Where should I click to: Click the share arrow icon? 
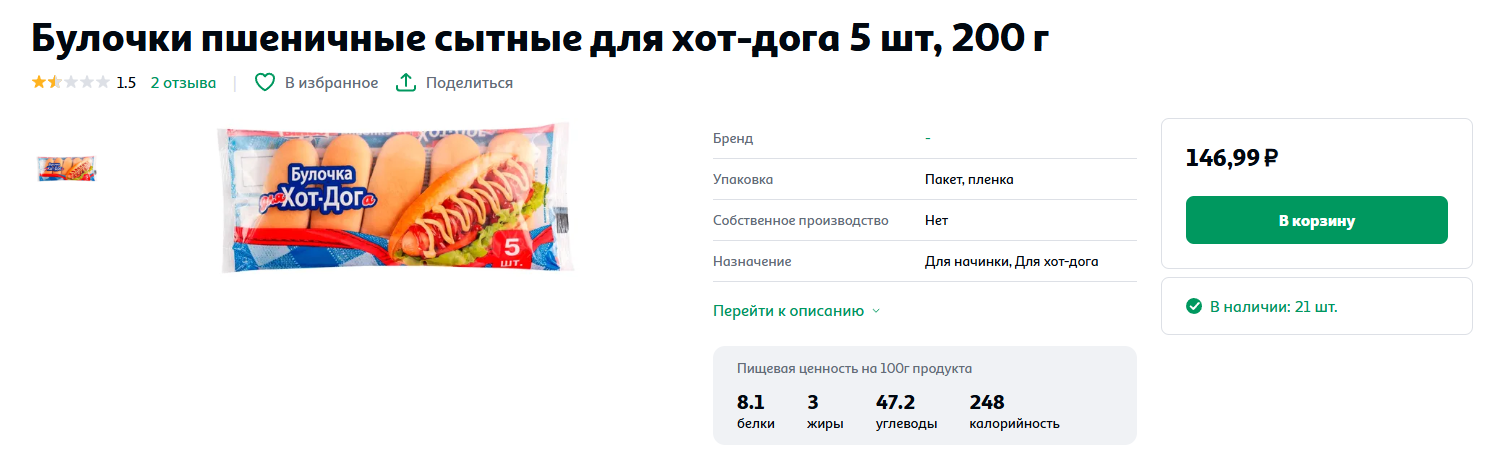405,83
